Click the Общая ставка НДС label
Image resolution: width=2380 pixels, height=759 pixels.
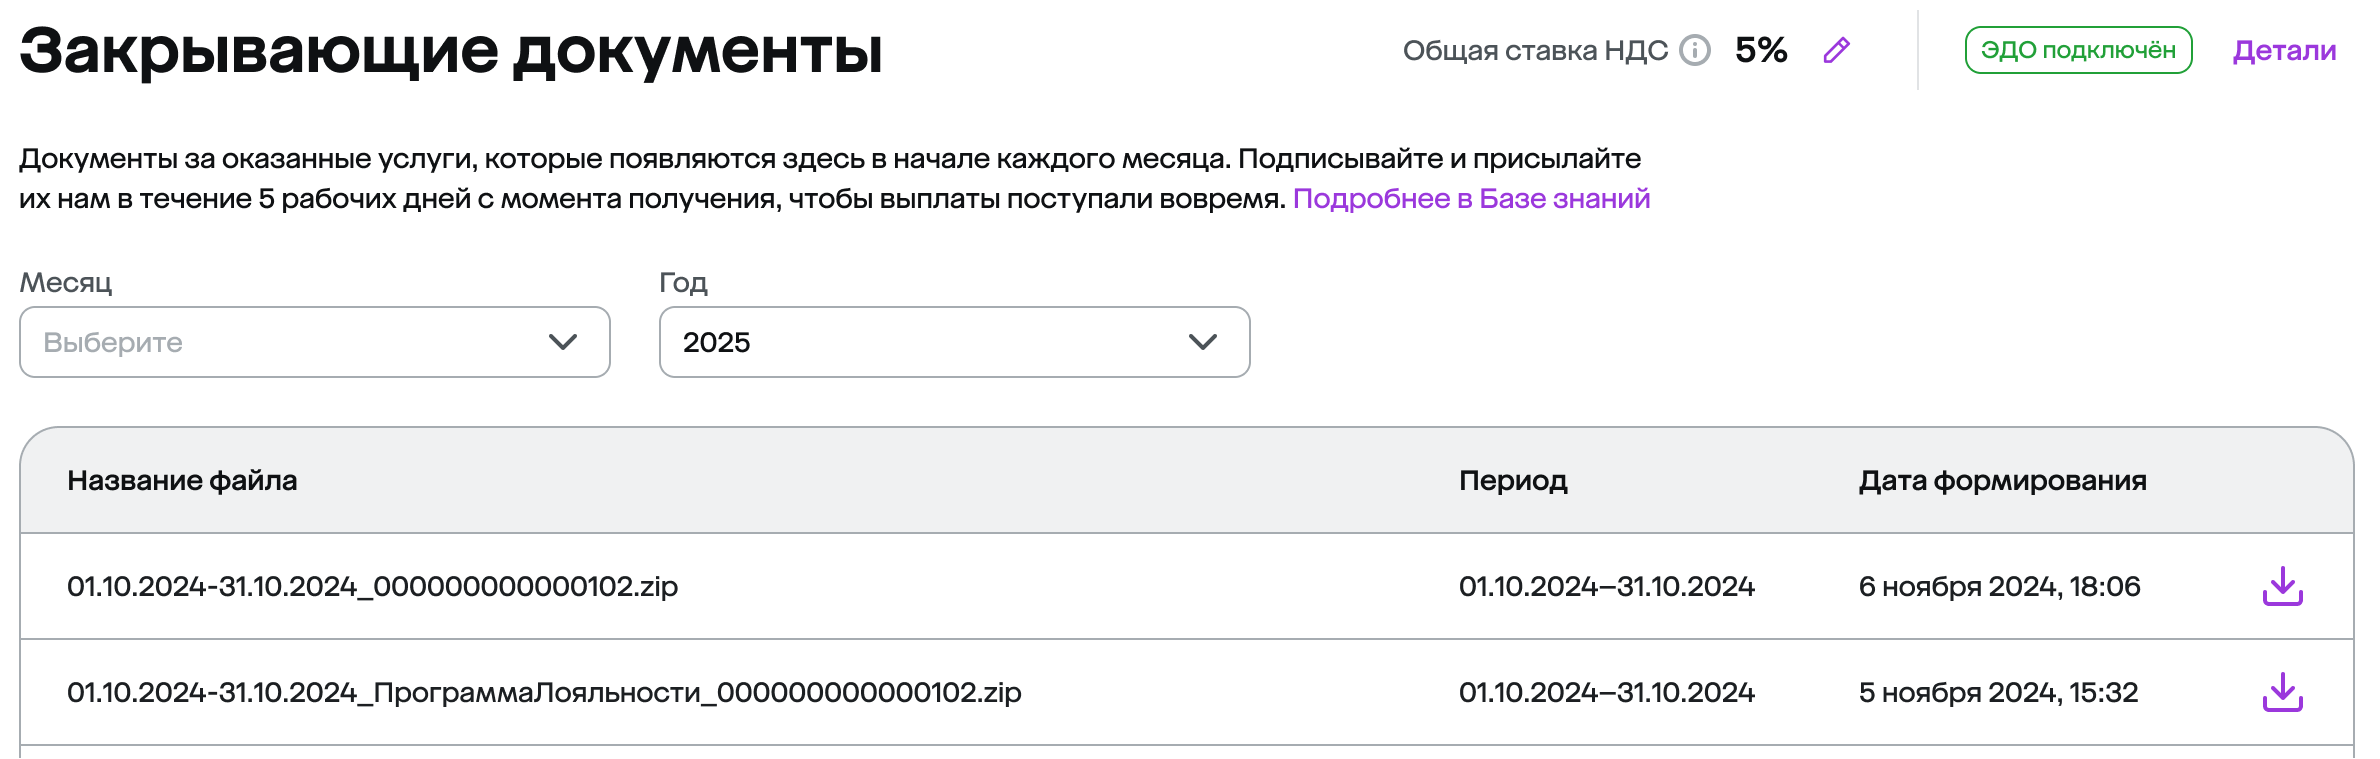click(x=1536, y=50)
